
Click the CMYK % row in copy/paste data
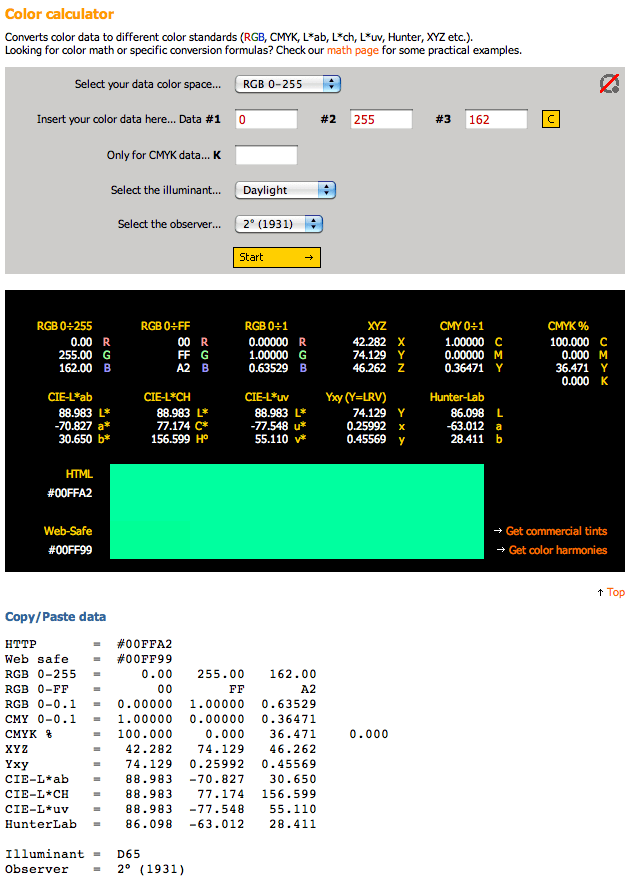pos(196,734)
